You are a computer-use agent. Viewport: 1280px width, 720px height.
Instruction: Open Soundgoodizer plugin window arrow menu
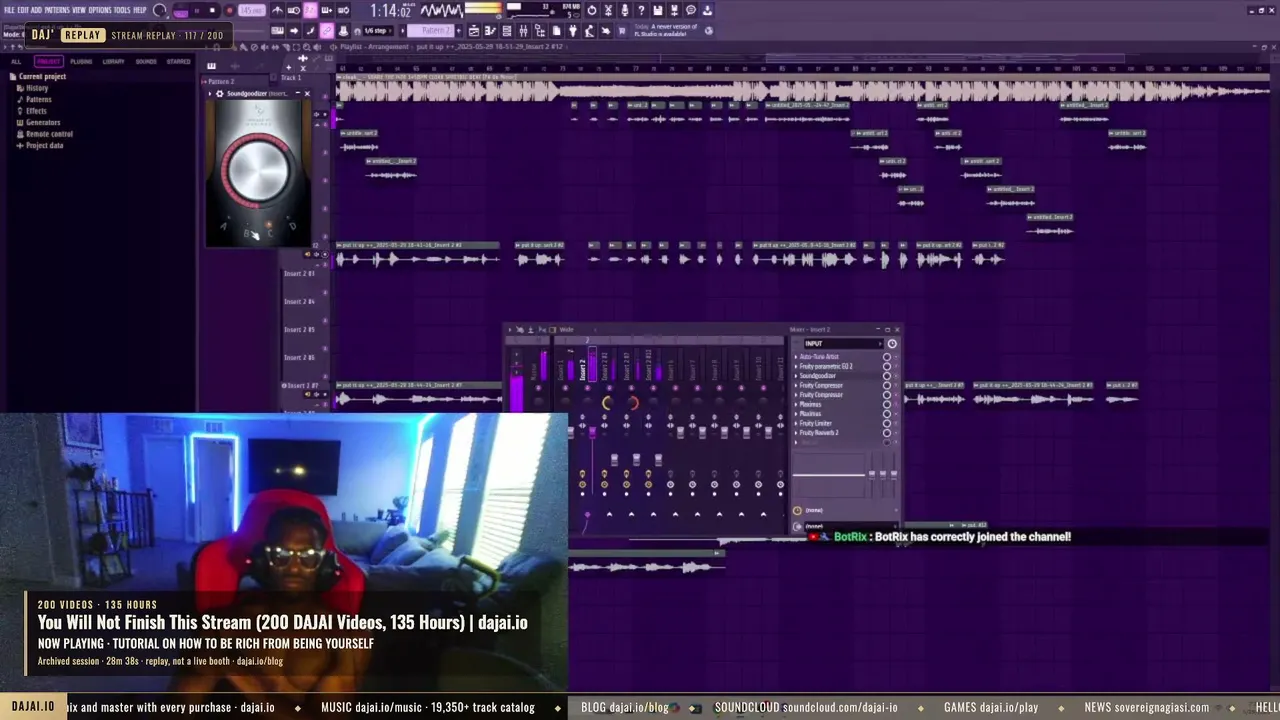[210, 94]
